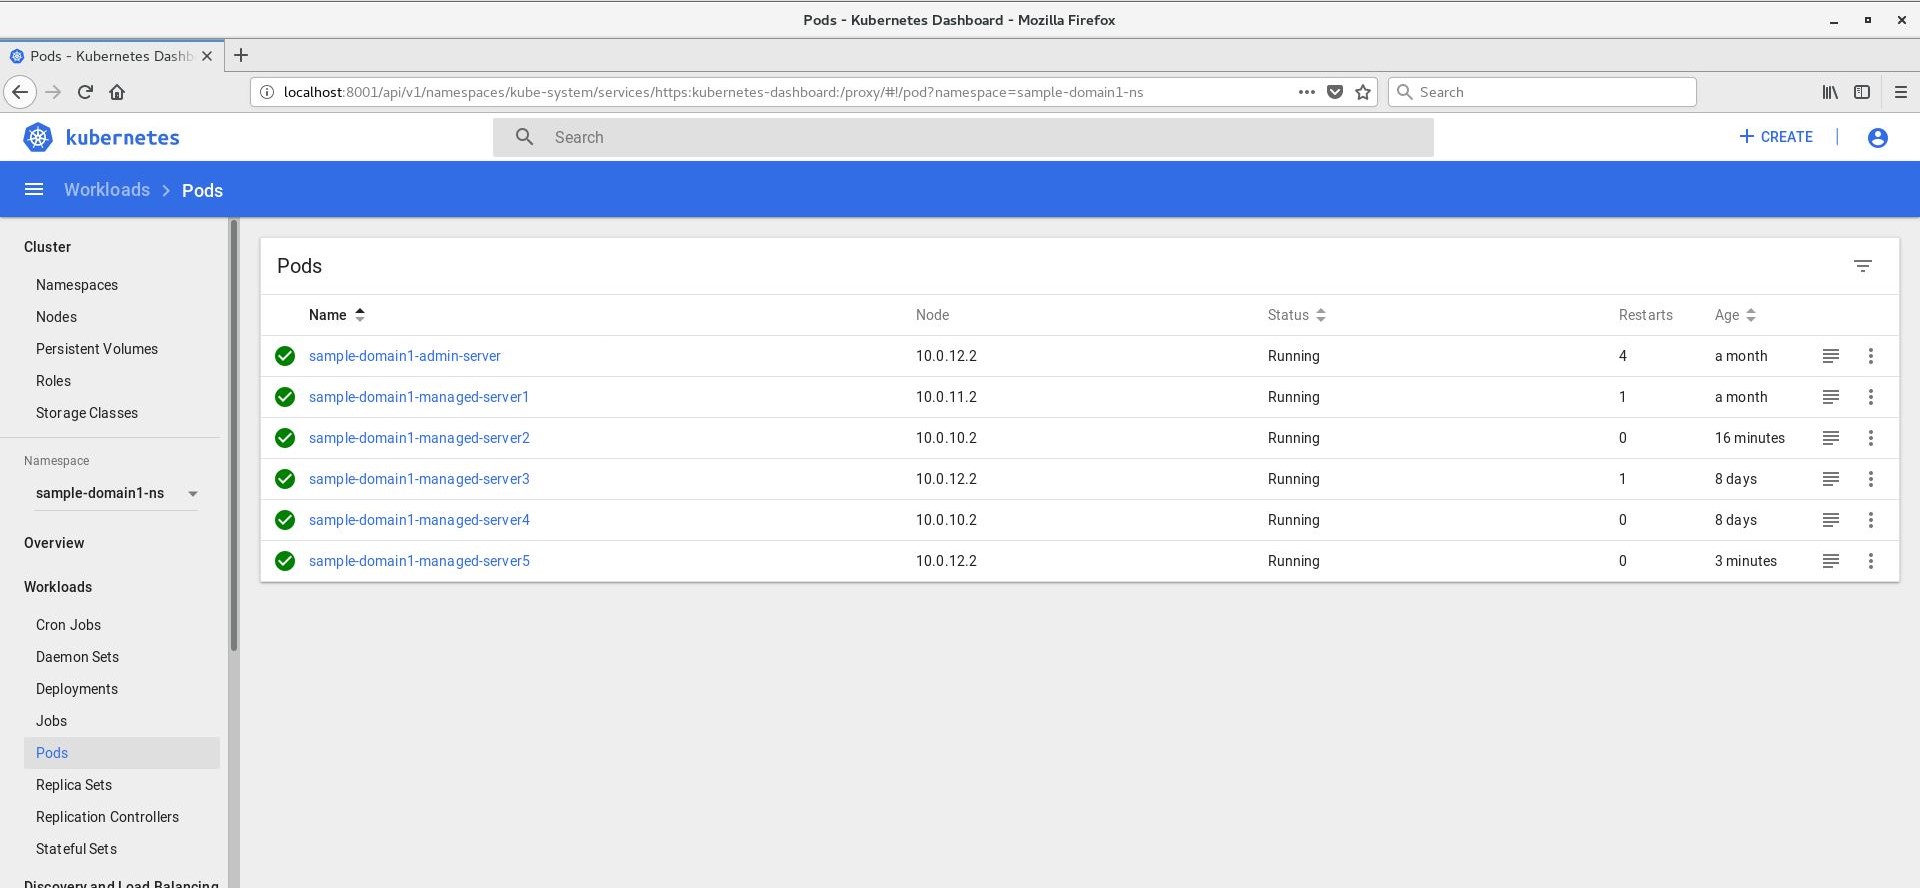Click the Kubernetes dashboard search field
The image size is (1920, 888).
(x=962, y=137)
